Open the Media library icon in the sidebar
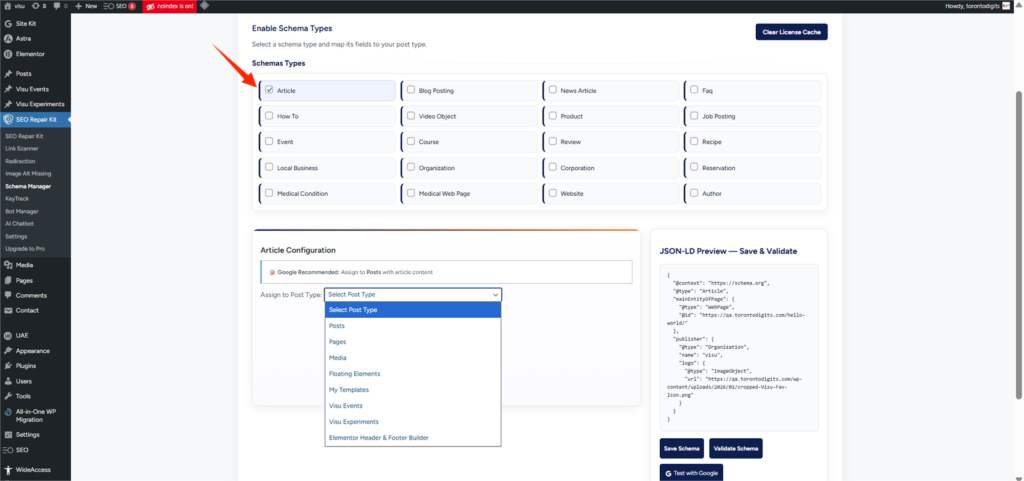Viewport: 1024px width, 481px height. (8, 265)
